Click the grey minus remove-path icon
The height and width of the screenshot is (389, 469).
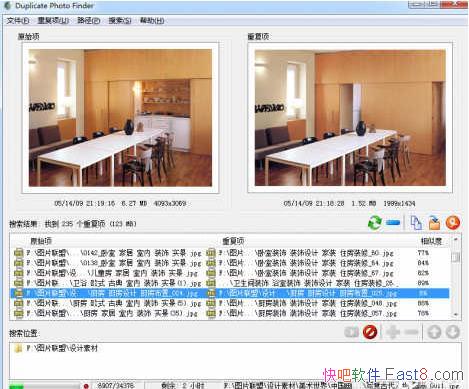[x=412, y=332]
